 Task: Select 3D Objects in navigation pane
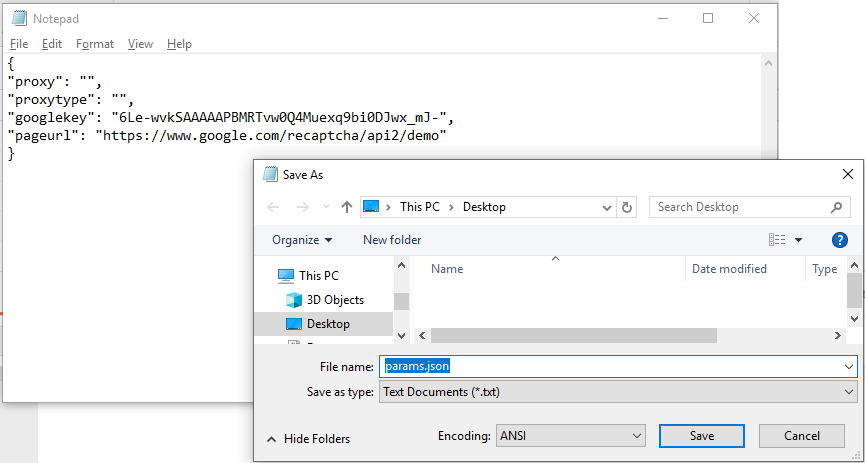[x=334, y=300]
